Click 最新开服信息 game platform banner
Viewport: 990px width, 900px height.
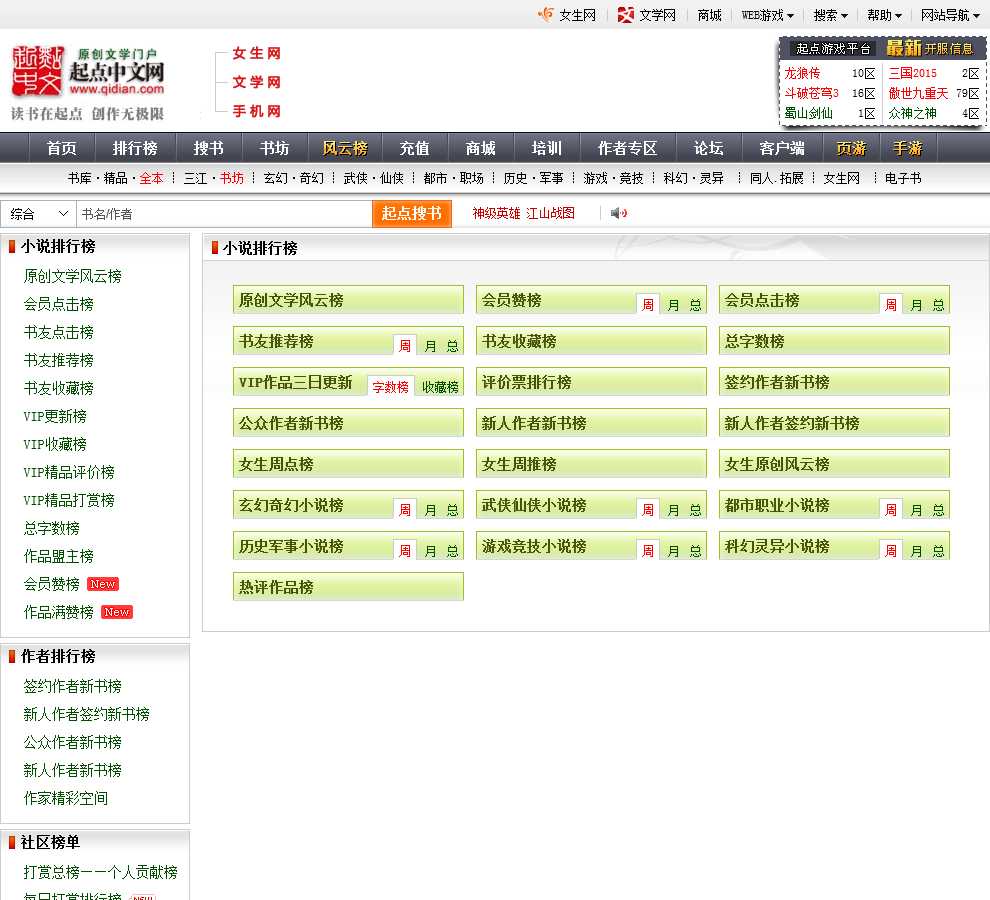[929, 48]
